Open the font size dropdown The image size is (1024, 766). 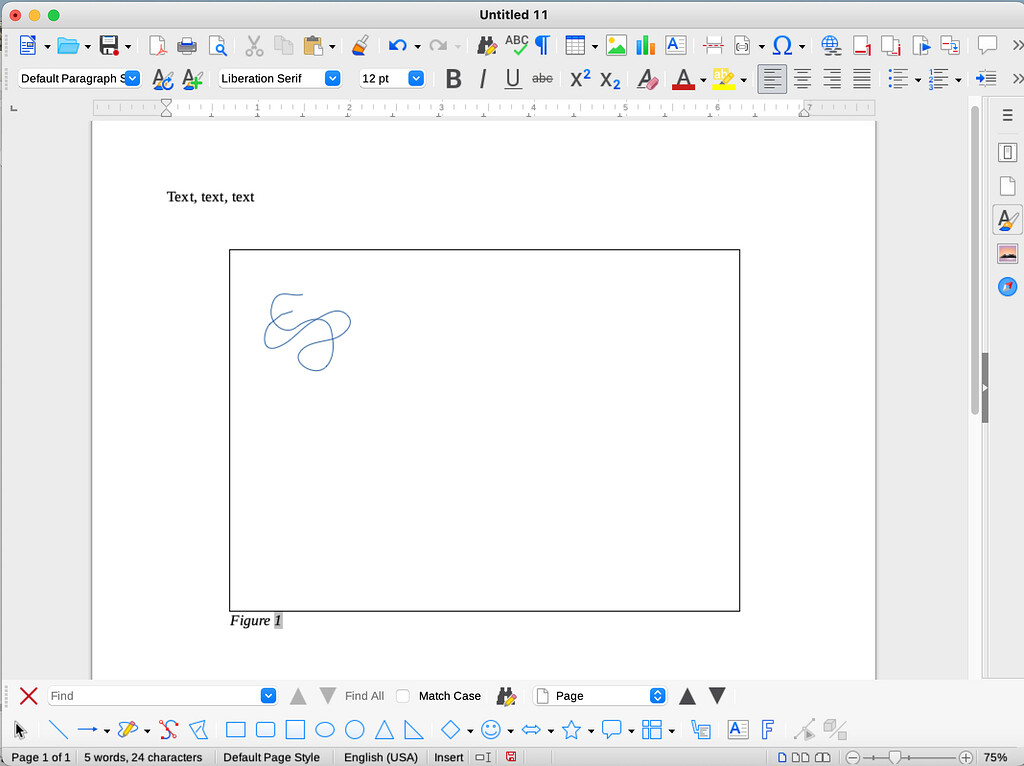tap(416, 78)
